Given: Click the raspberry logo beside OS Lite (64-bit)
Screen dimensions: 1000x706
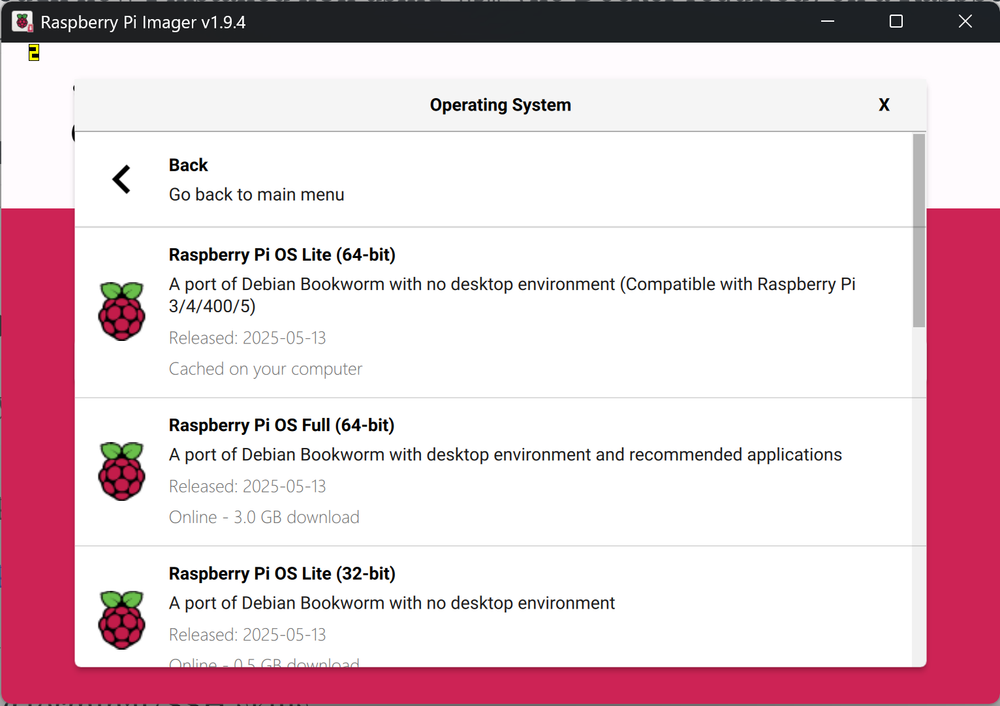Looking at the screenshot, I should (121, 310).
